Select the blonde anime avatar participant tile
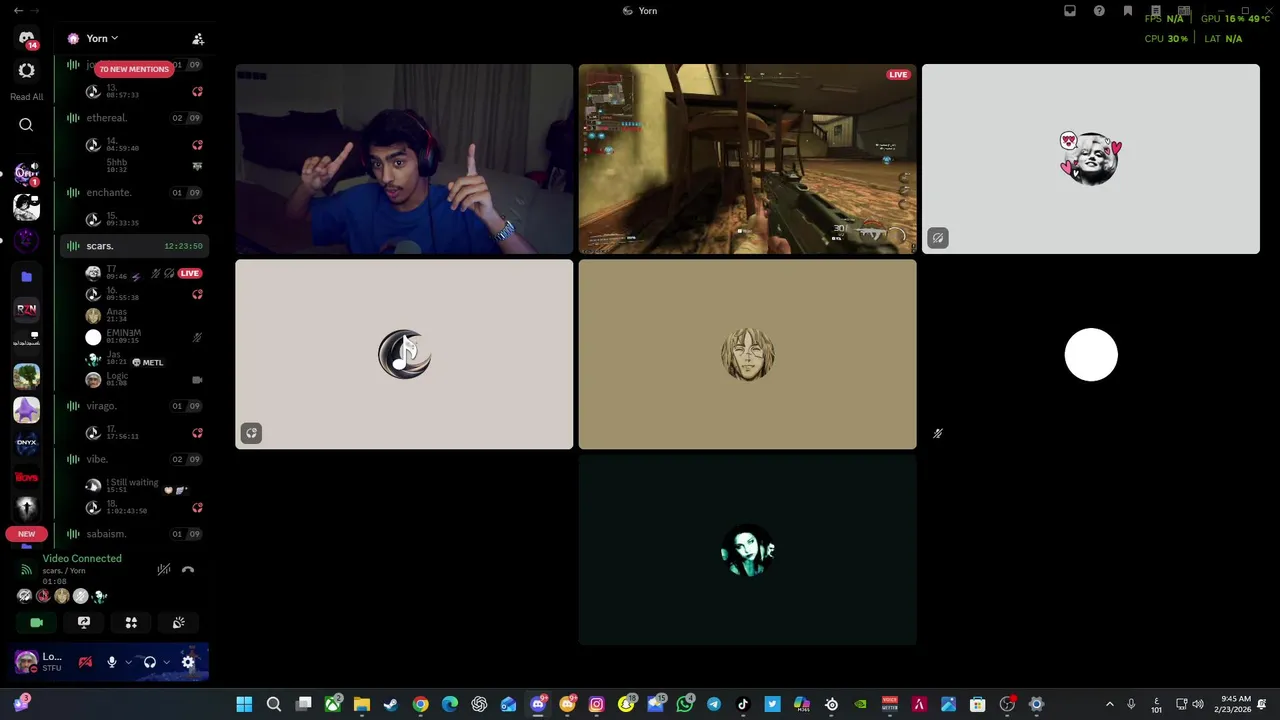Screen dimensions: 1280x720 coord(747,355)
